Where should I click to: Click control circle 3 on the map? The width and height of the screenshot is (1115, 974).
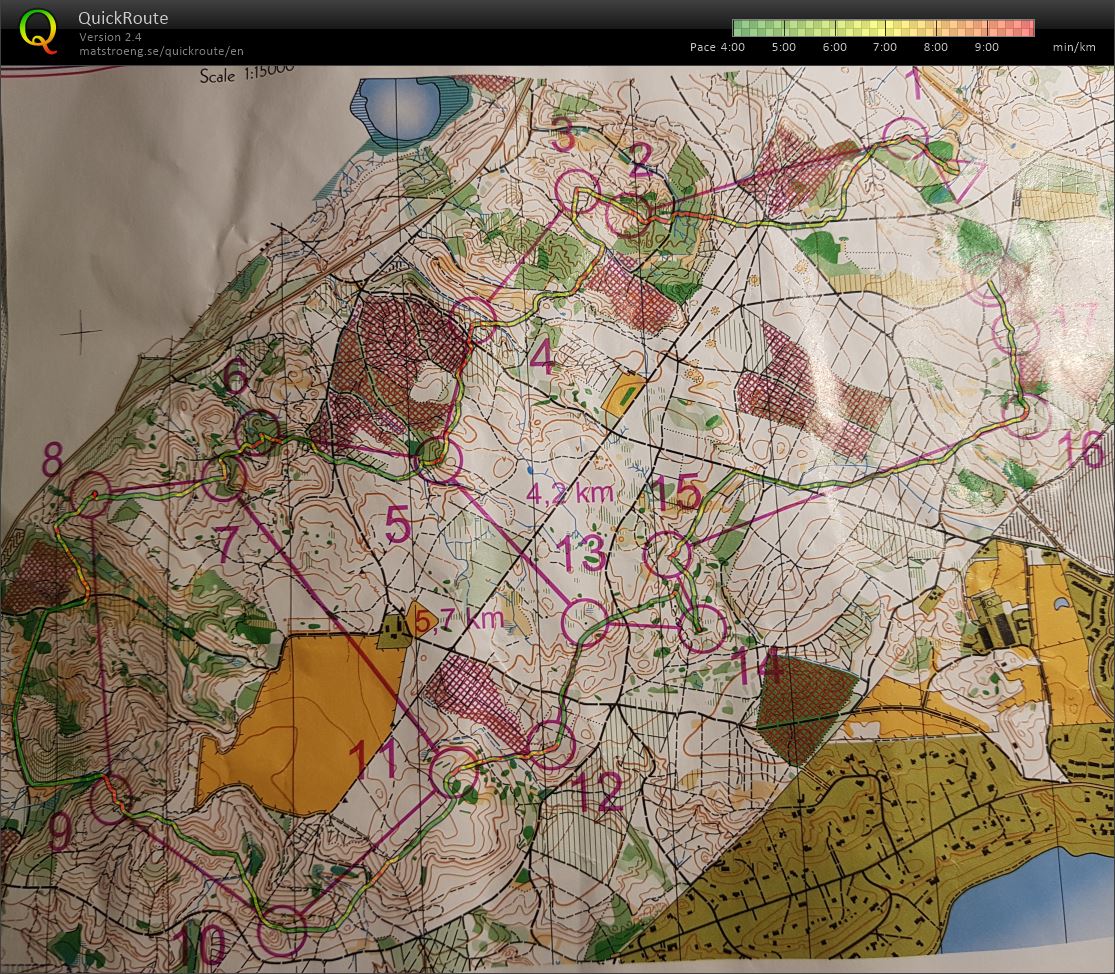point(577,192)
